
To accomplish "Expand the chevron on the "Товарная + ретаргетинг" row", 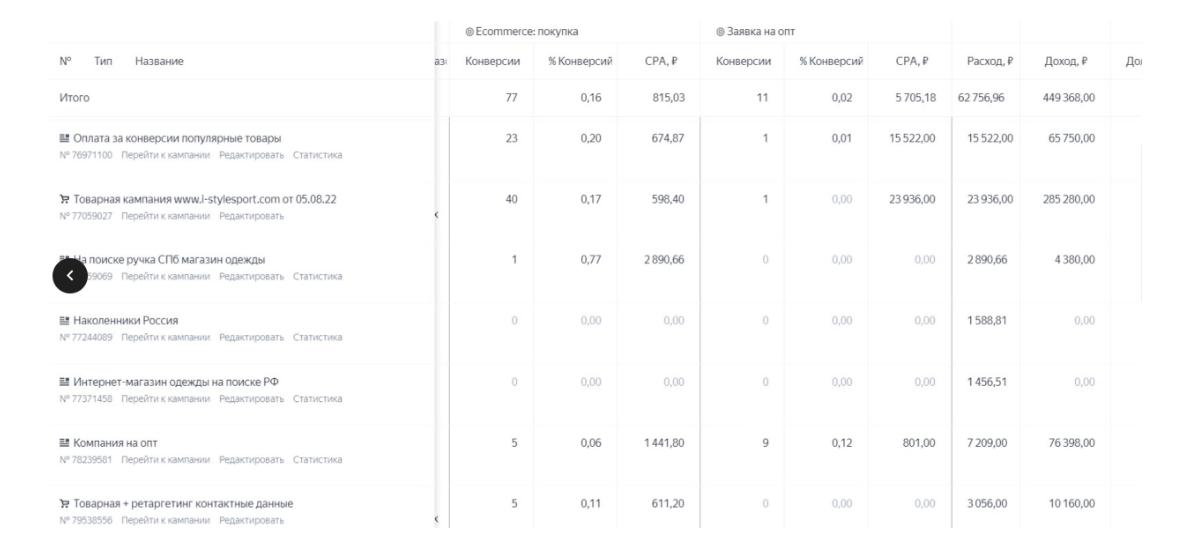I will [x=435, y=518].
